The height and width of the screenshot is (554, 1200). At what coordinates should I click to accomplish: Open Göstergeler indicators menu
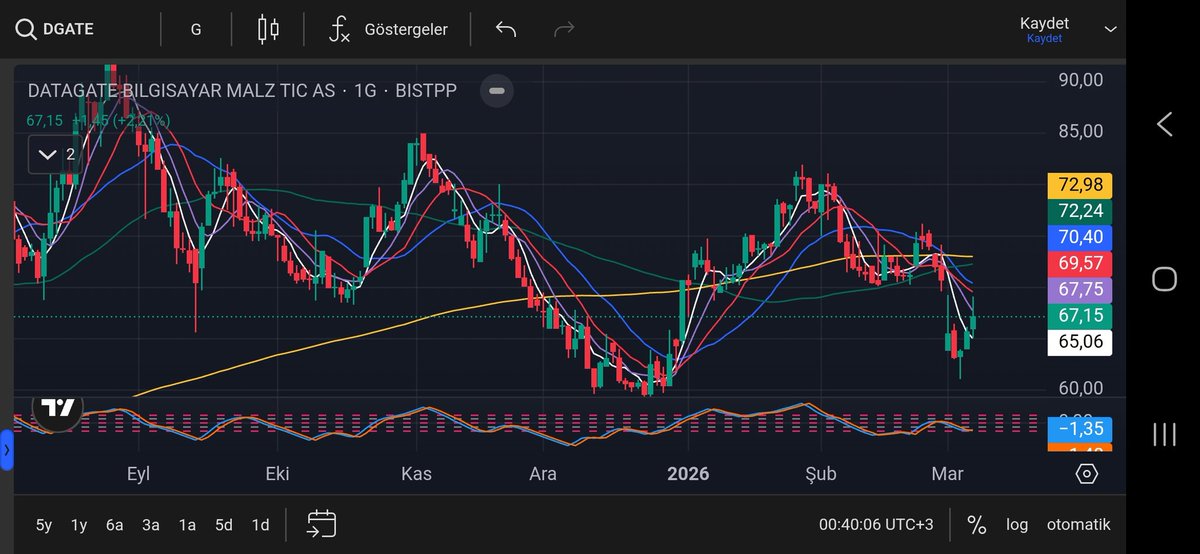click(388, 29)
